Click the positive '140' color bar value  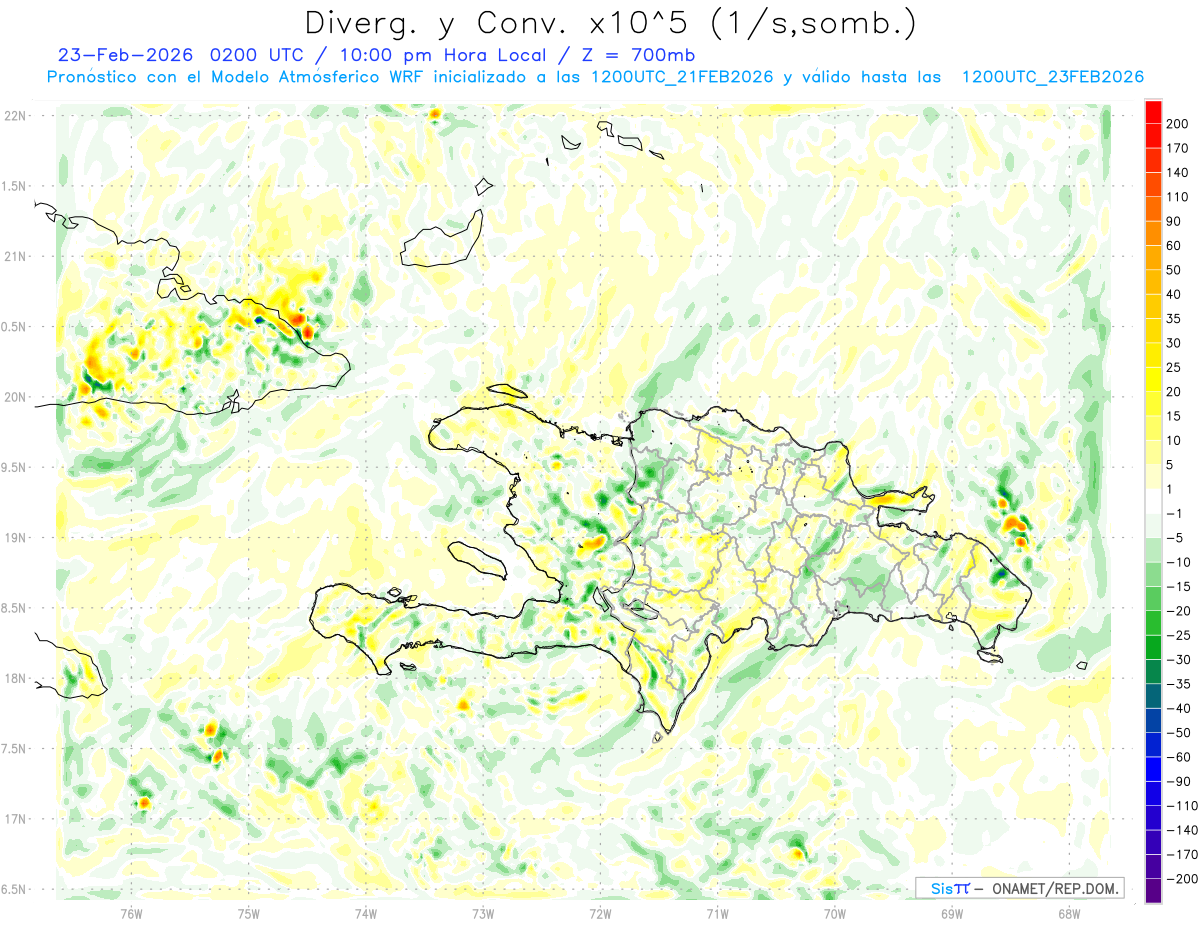pyautogui.click(x=1178, y=173)
